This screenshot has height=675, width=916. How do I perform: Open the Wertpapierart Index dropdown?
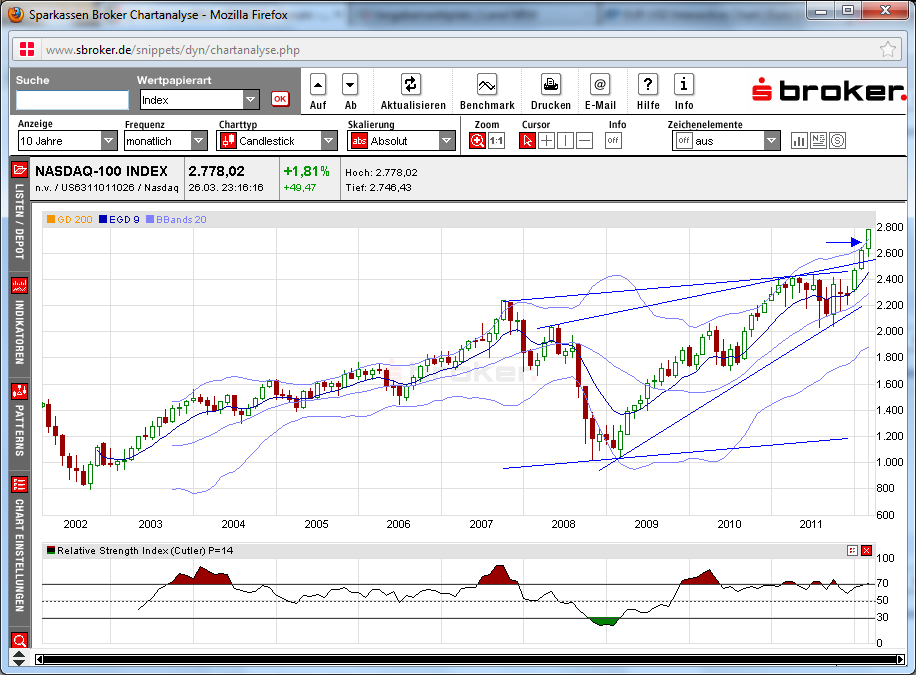199,100
